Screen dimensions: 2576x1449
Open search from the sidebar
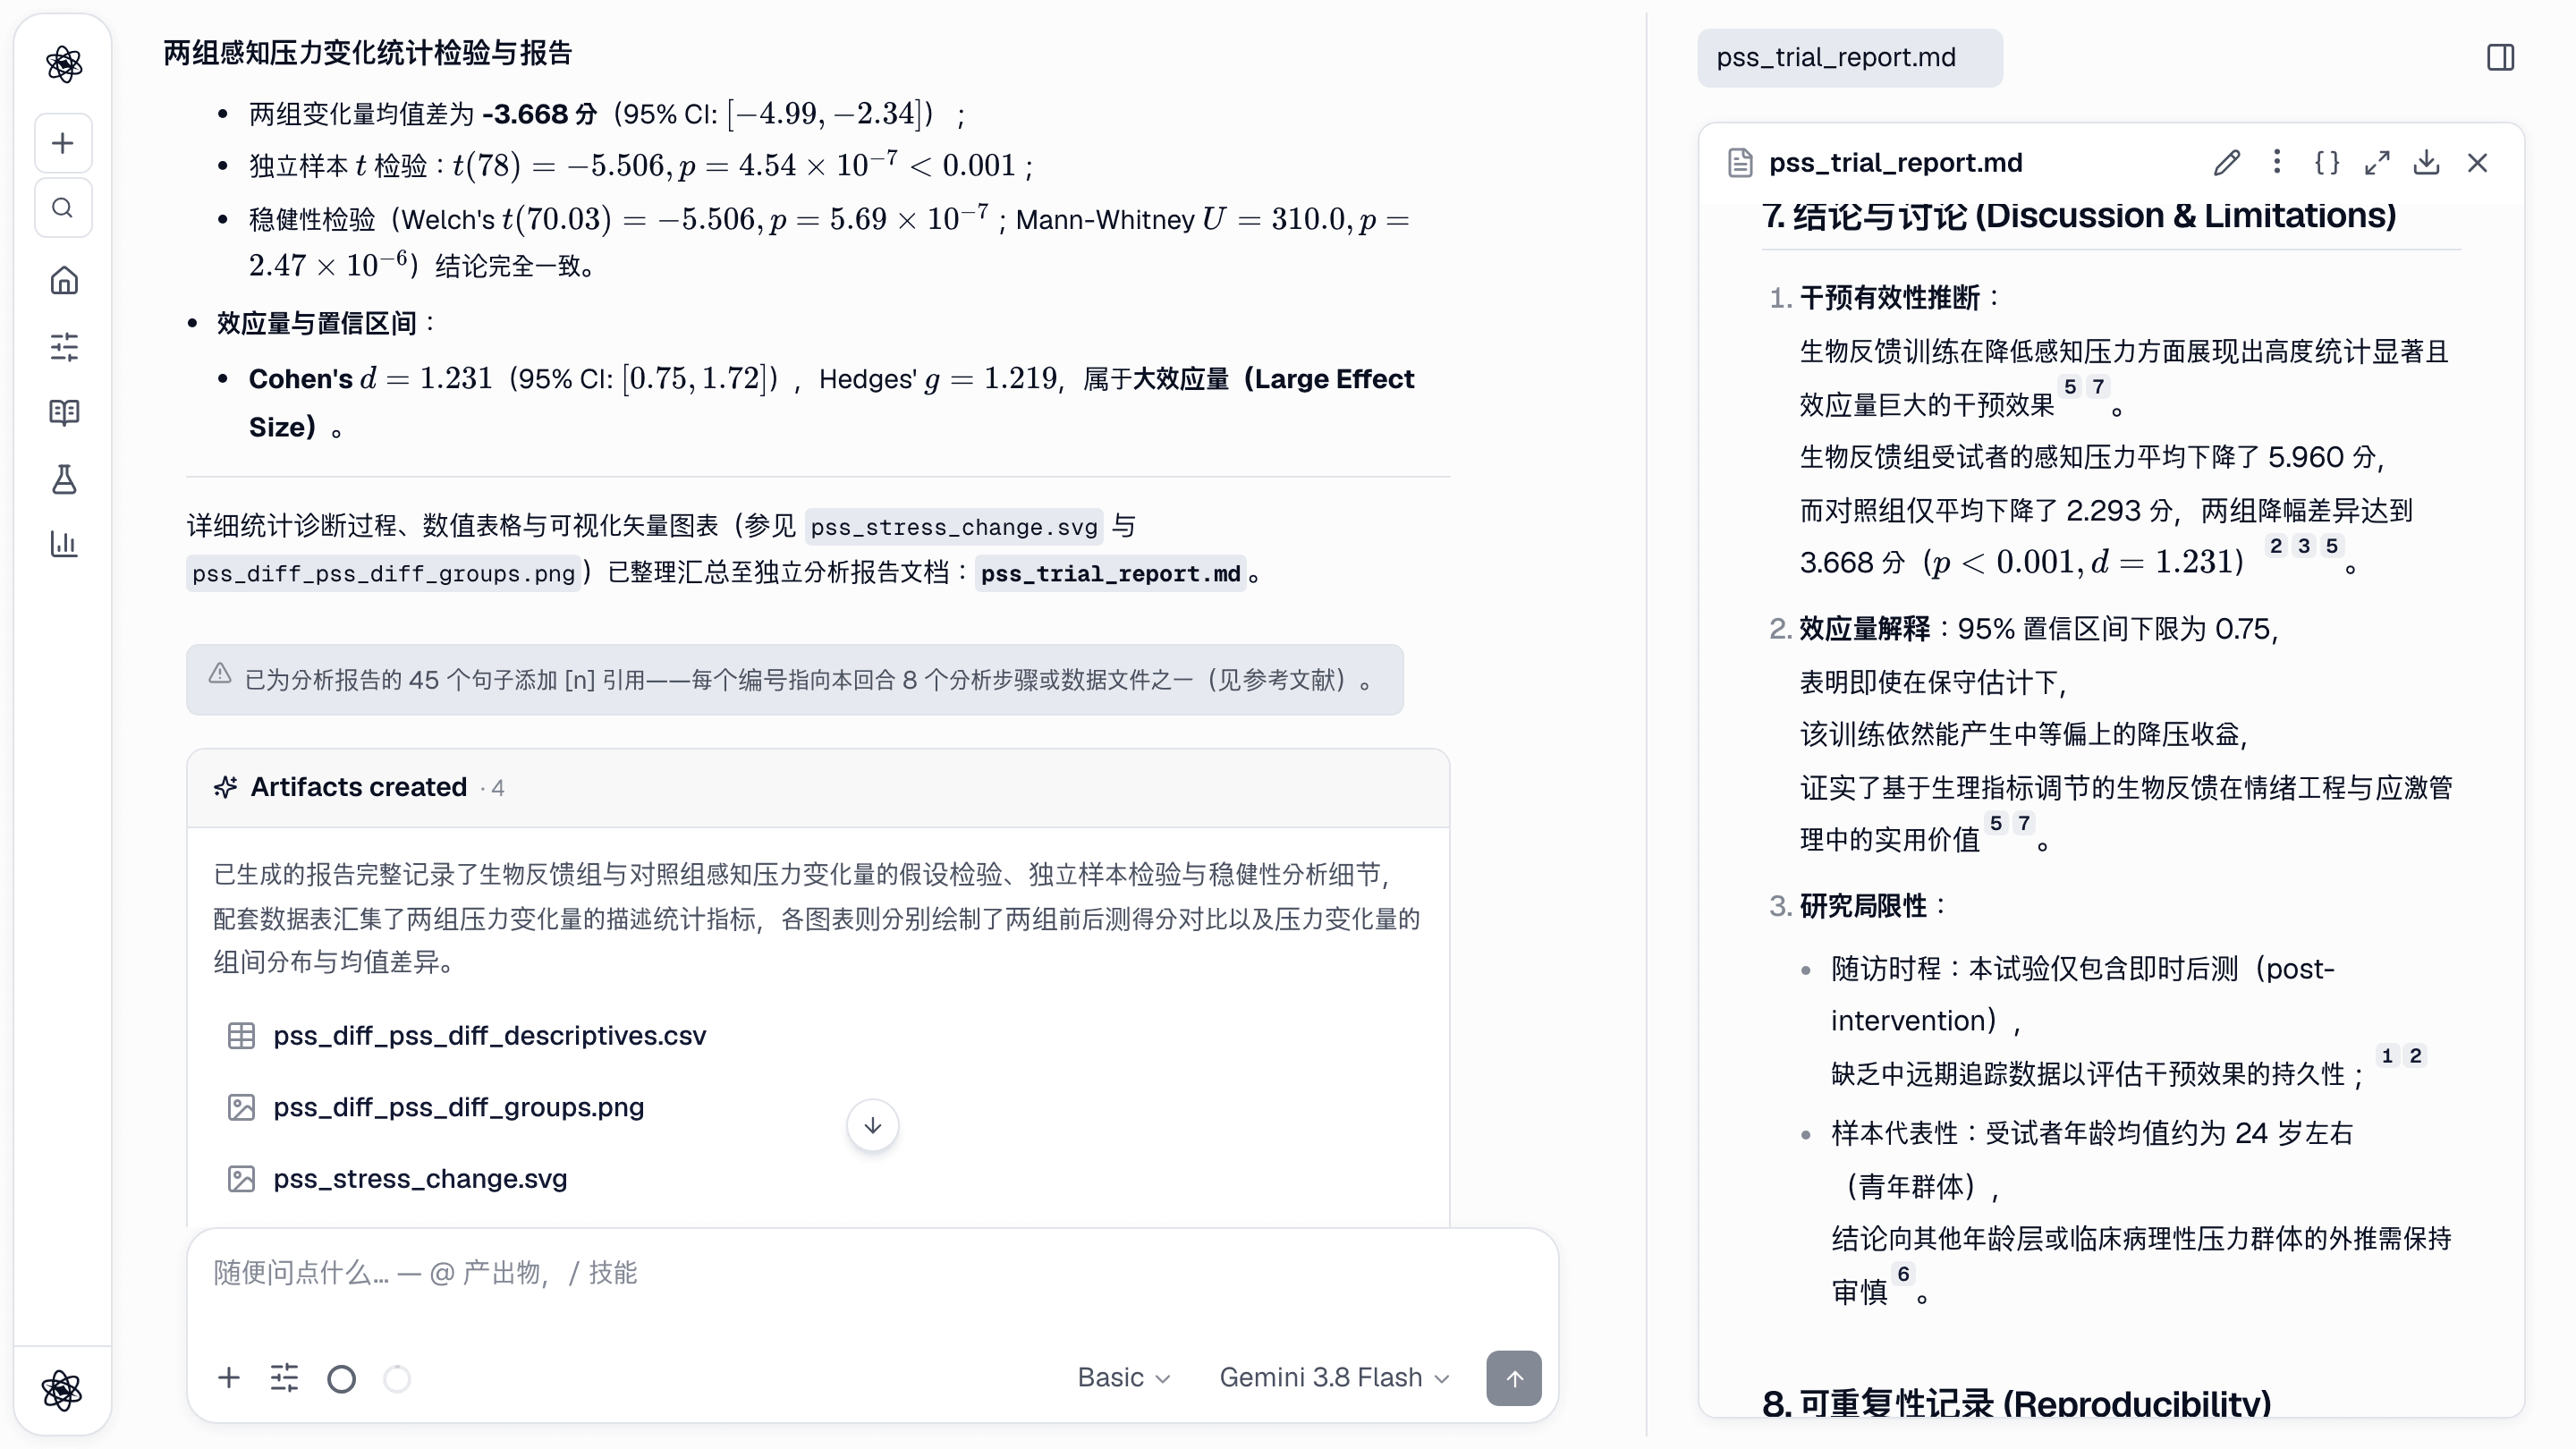coord(63,208)
